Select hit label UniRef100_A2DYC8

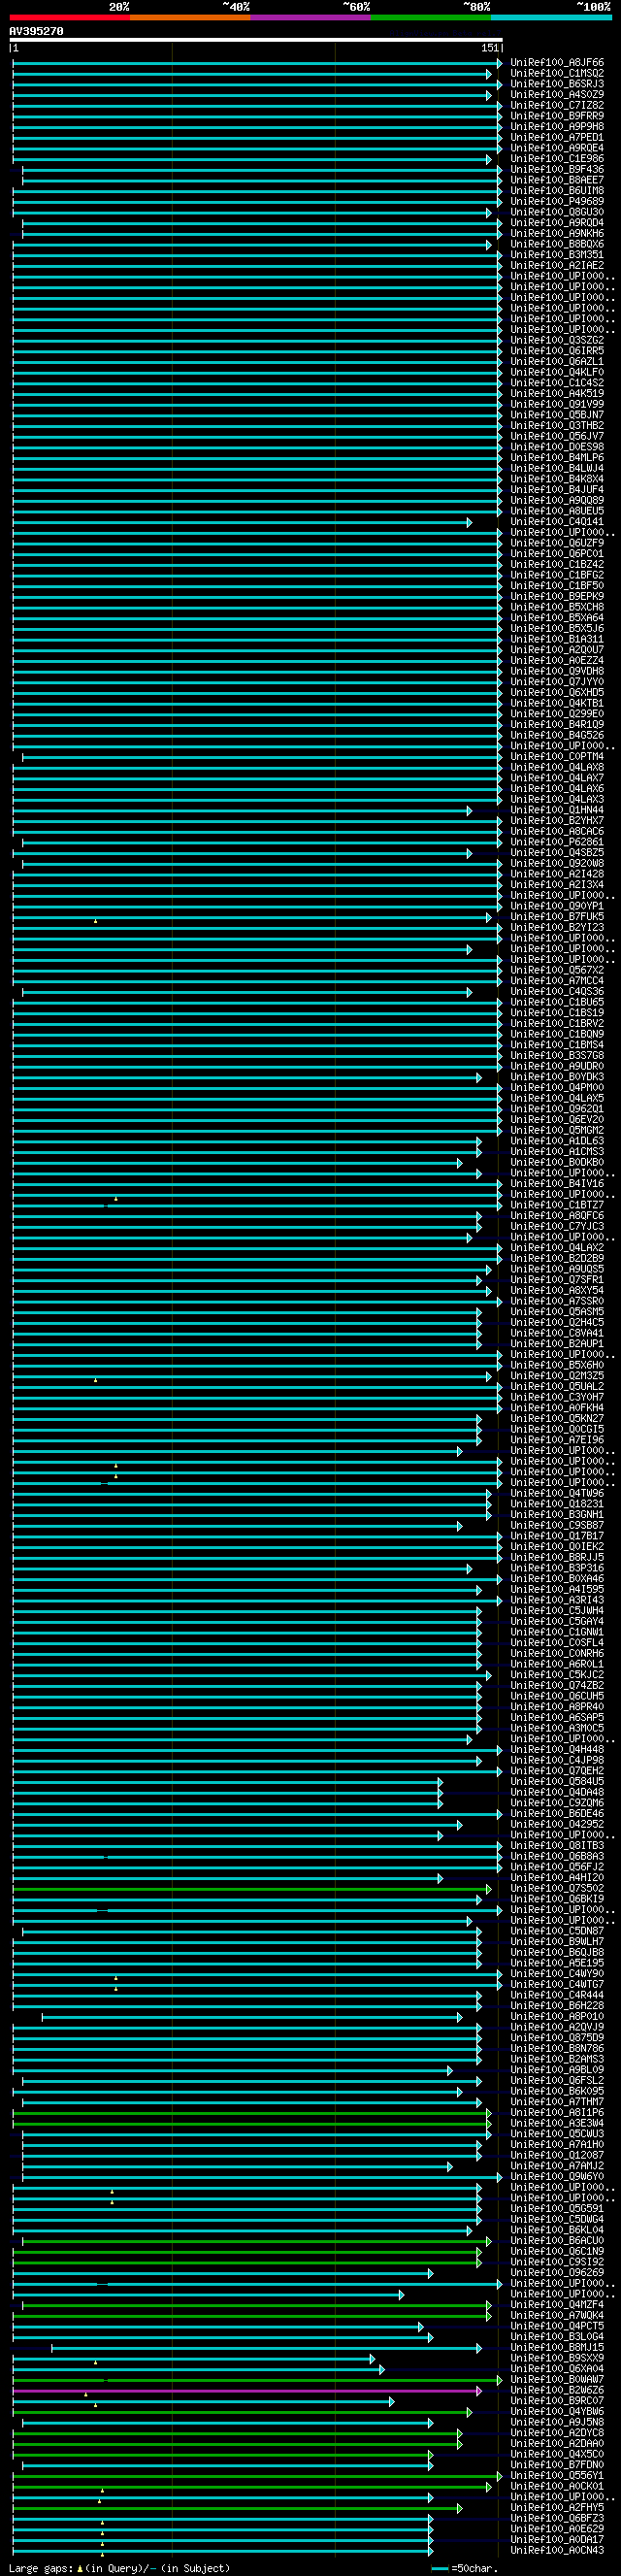coord(557,2431)
